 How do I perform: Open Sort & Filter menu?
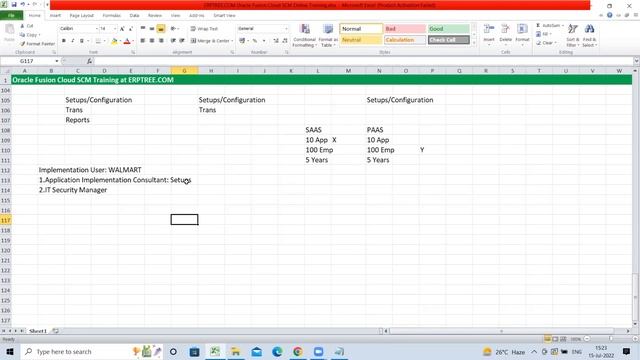(x=573, y=35)
